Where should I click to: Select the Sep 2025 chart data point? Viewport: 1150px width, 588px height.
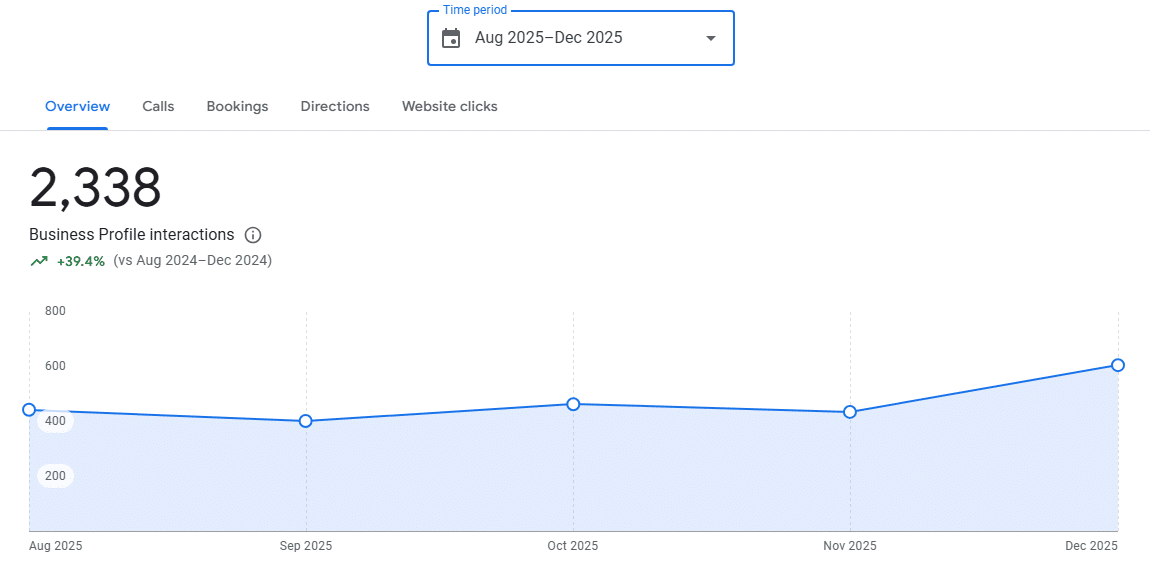306,421
